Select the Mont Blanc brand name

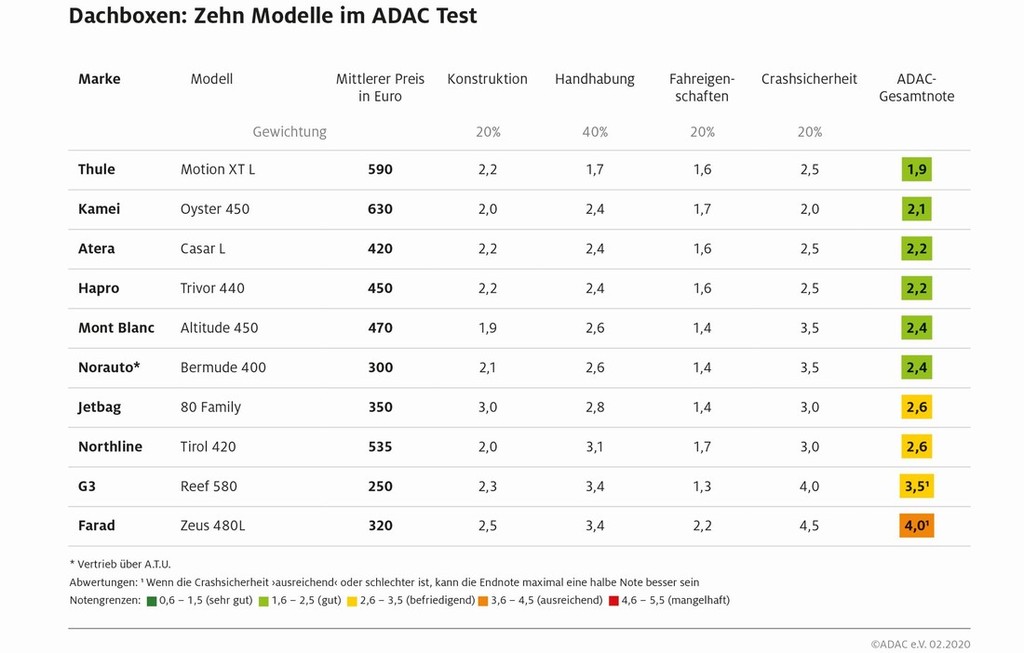(116, 328)
